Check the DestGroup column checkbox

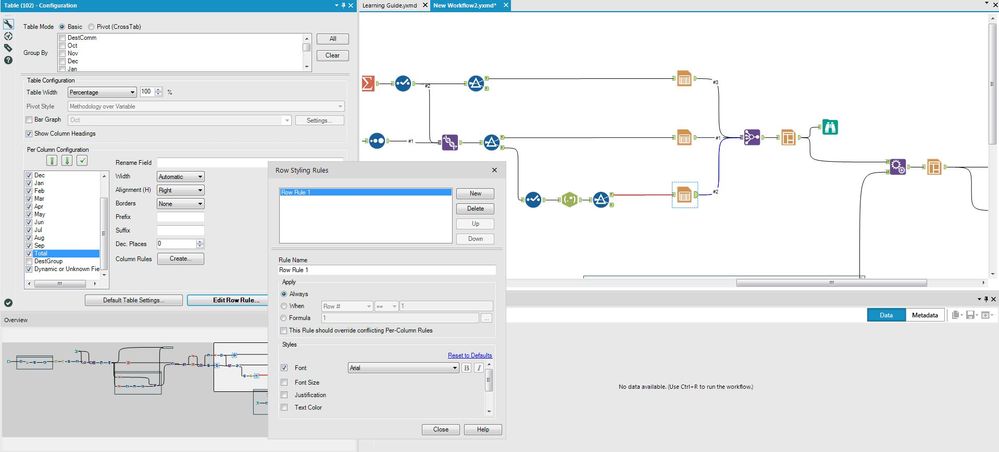[x=29, y=261]
